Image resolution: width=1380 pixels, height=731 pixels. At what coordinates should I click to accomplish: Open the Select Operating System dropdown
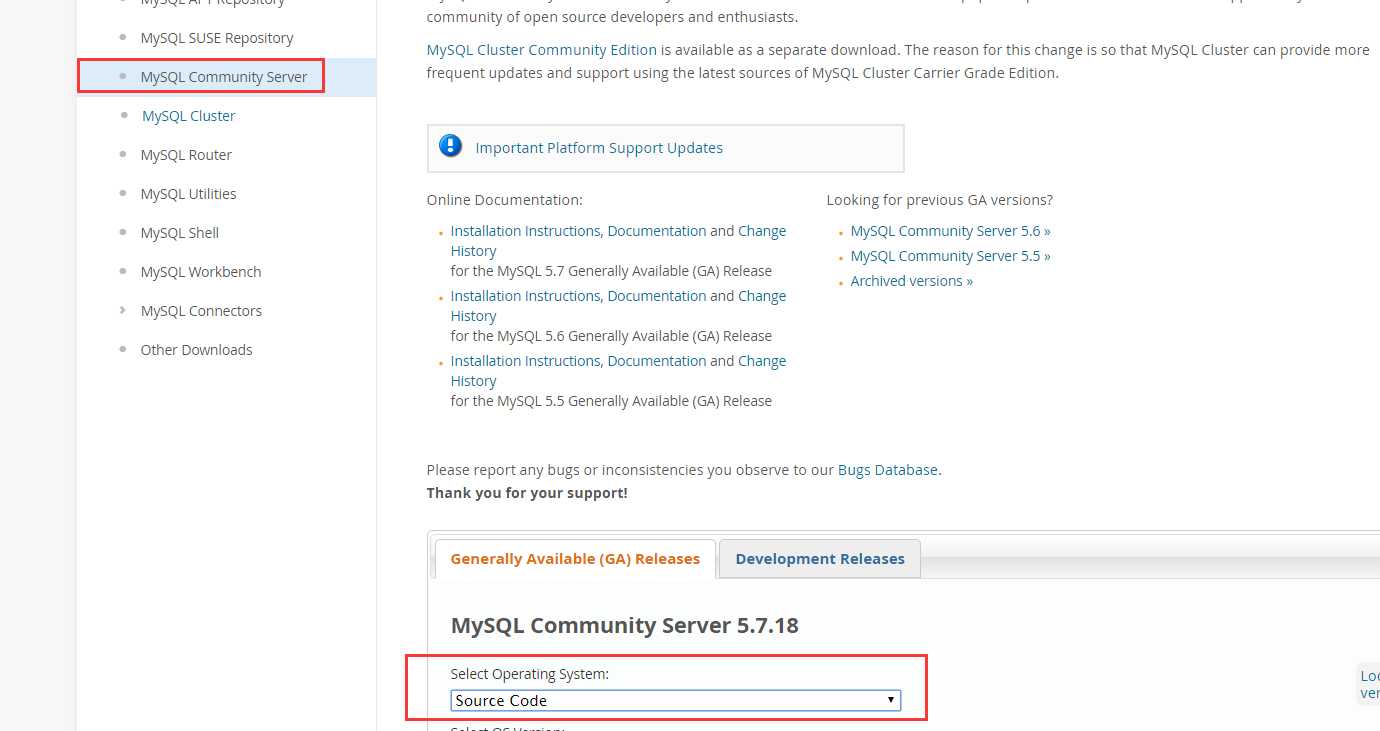[675, 700]
